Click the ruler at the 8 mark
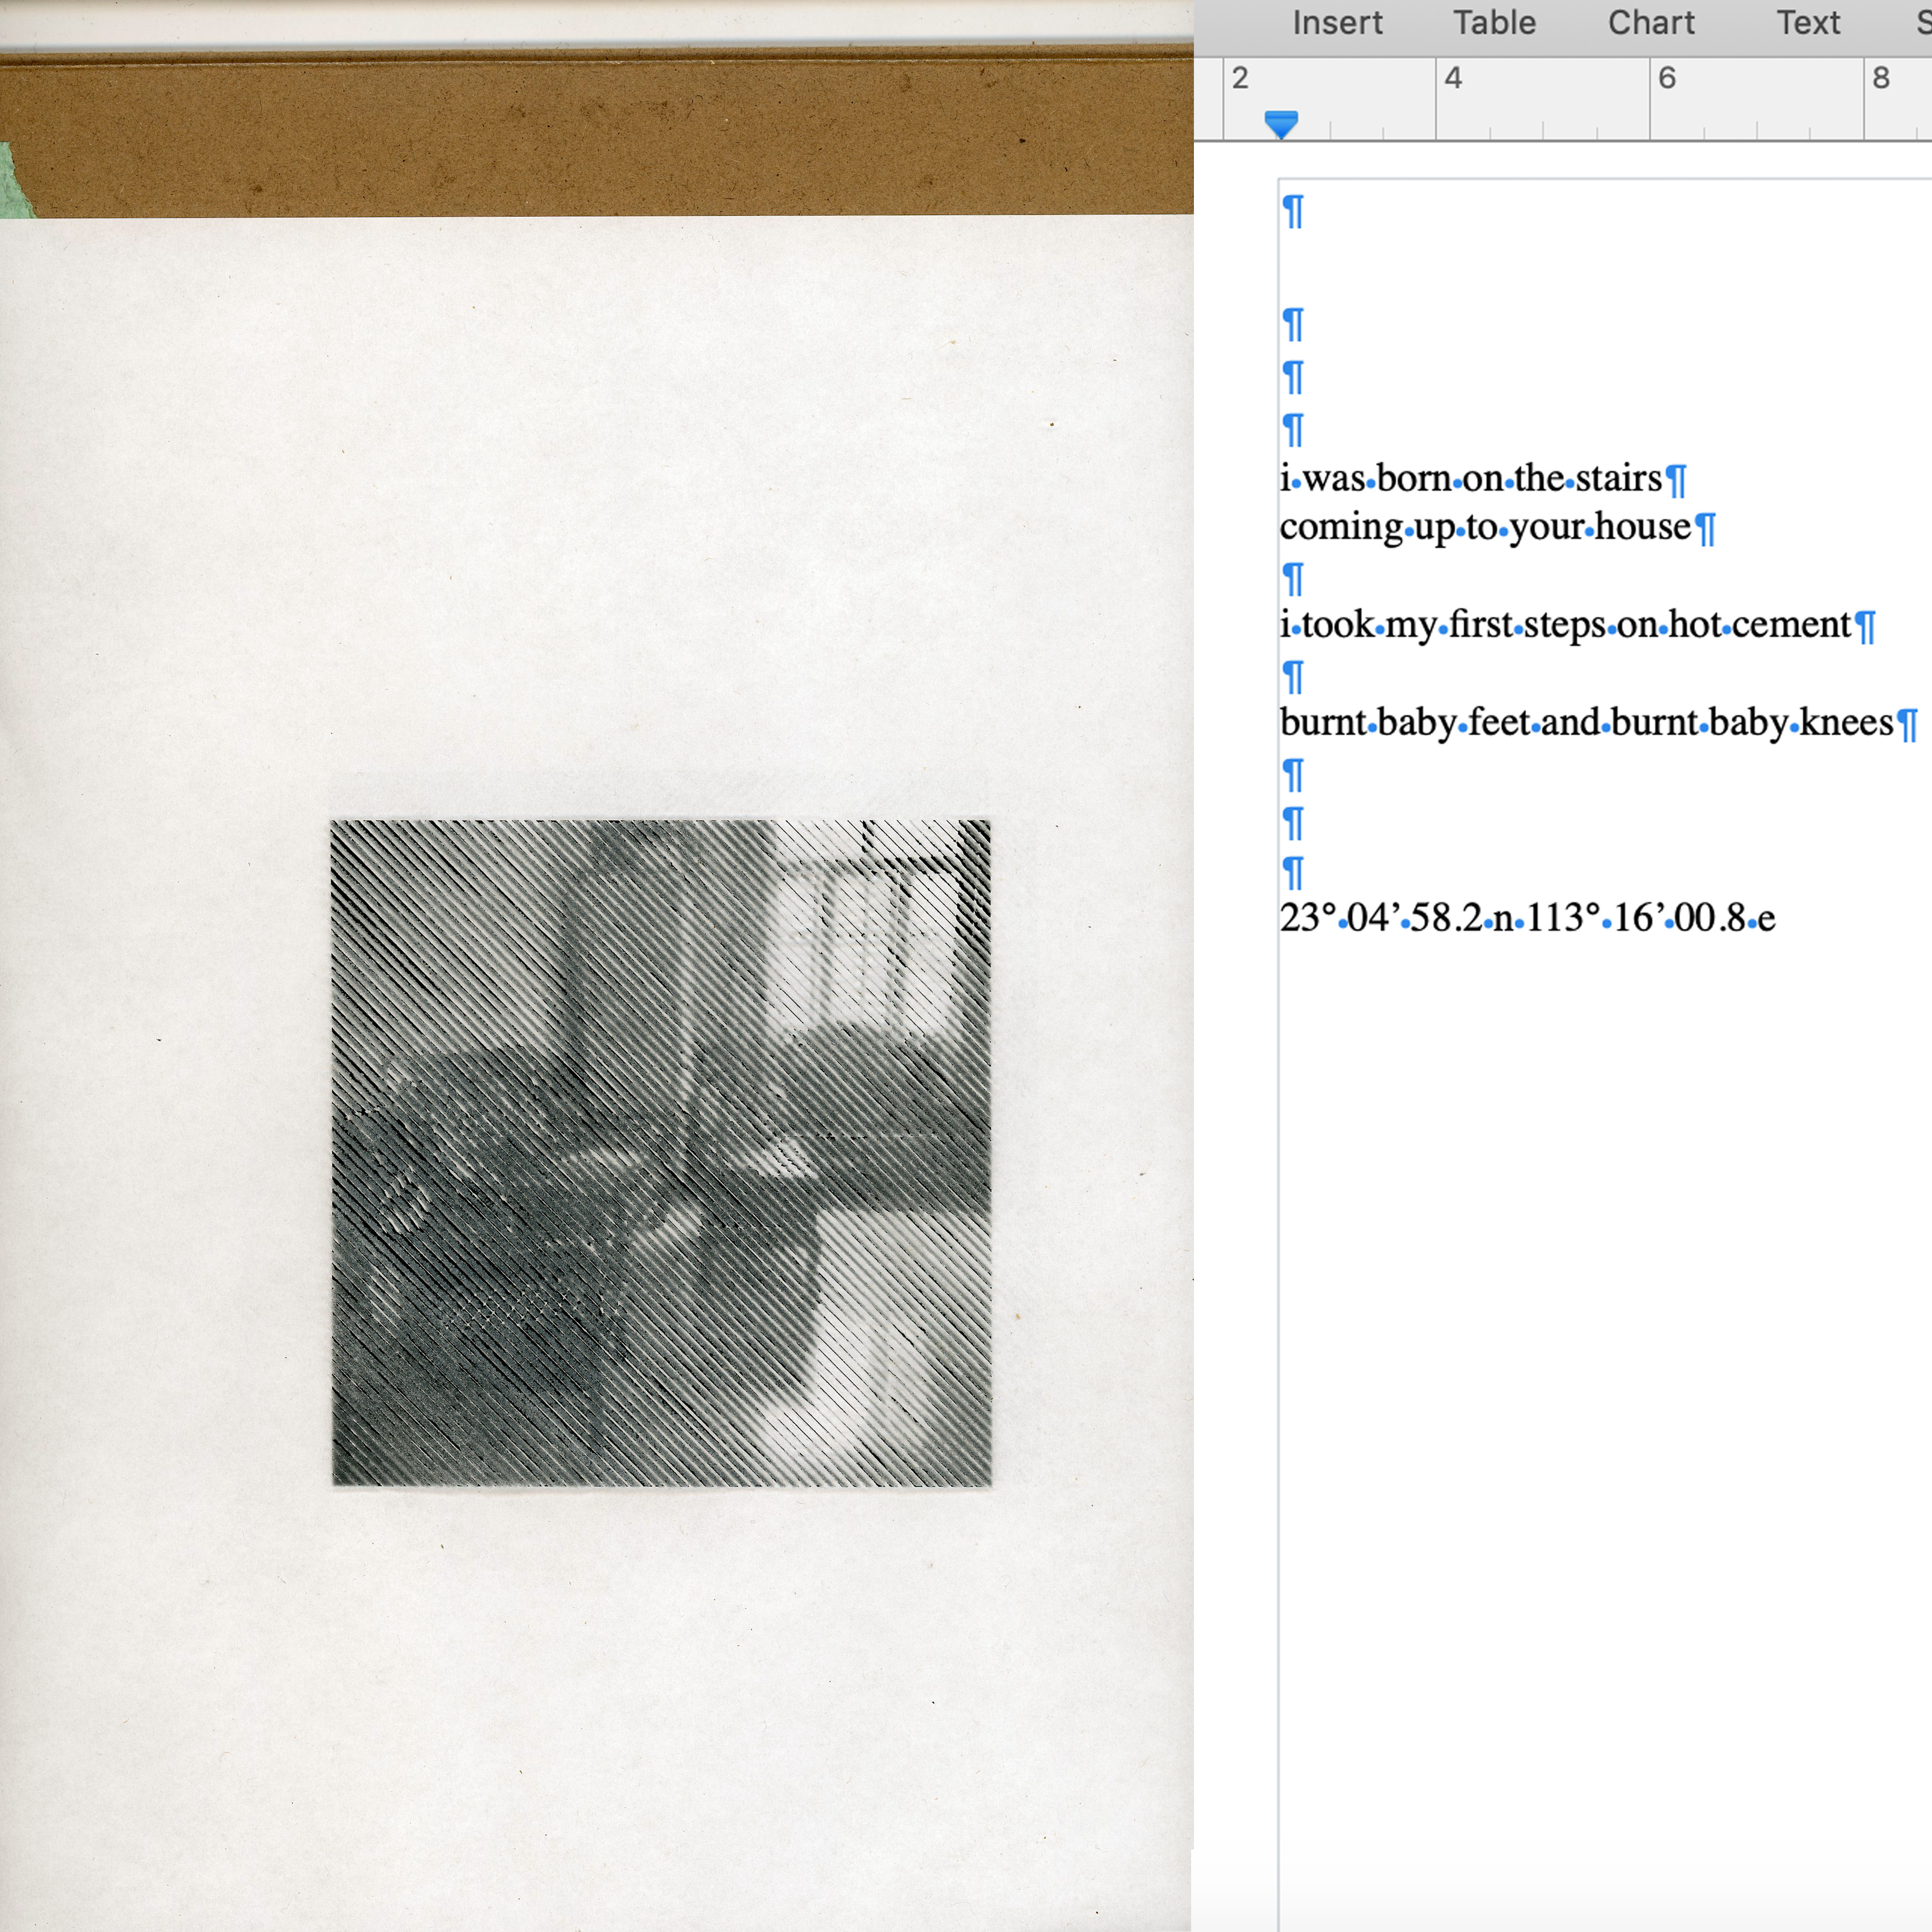The width and height of the screenshot is (1932, 1932). pyautogui.click(x=1881, y=78)
